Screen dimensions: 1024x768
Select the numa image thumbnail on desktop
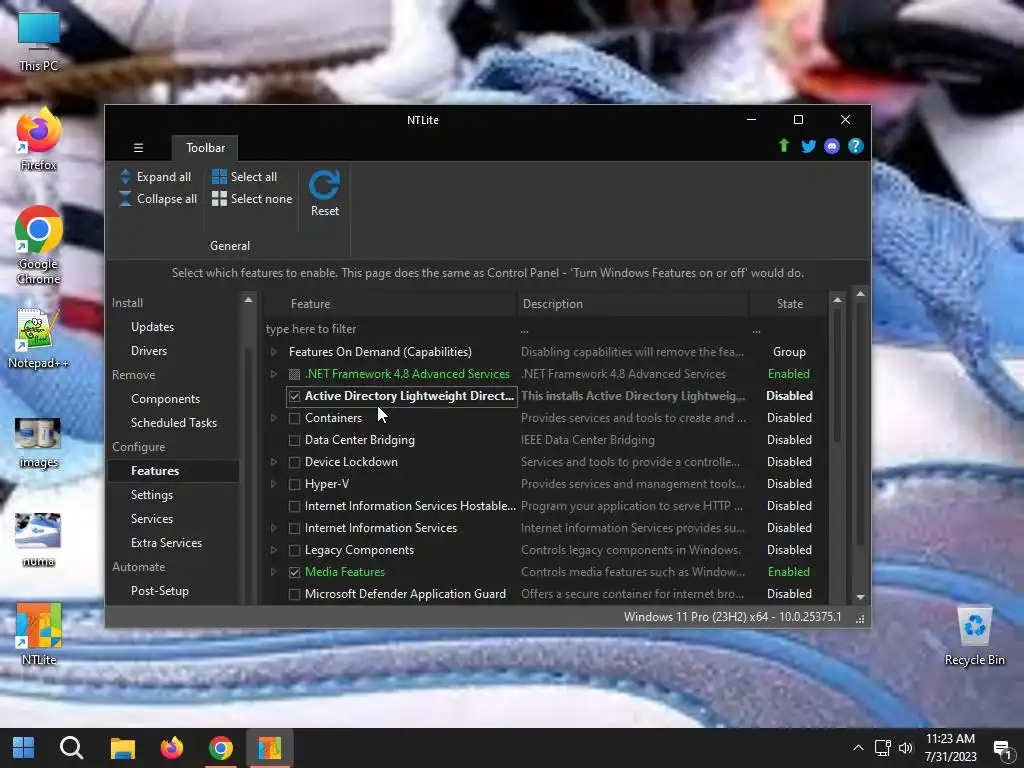click(x=38, y=540)
